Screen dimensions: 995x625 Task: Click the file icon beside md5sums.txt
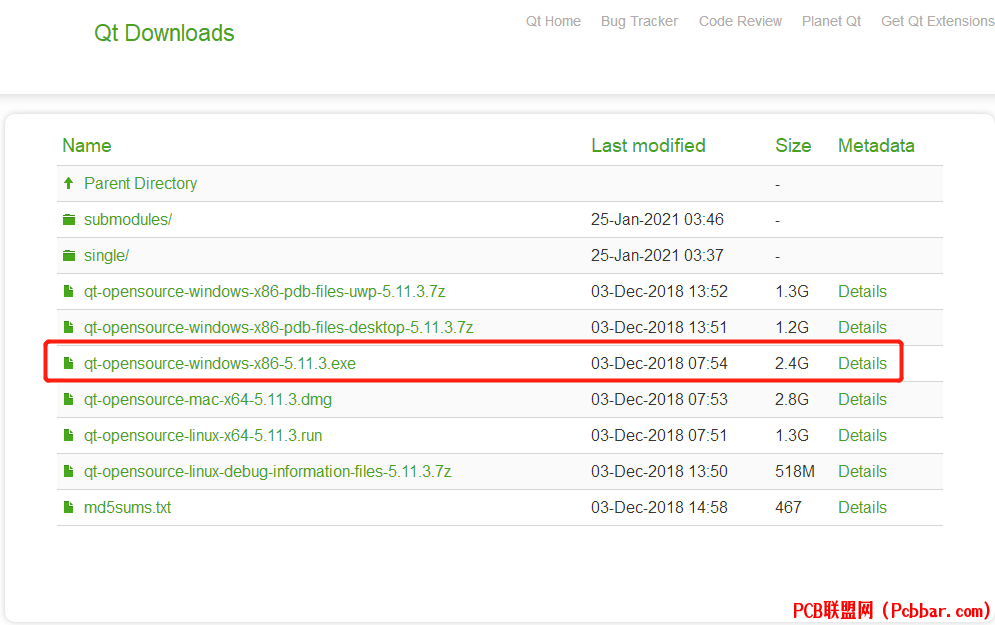point(69,508)
